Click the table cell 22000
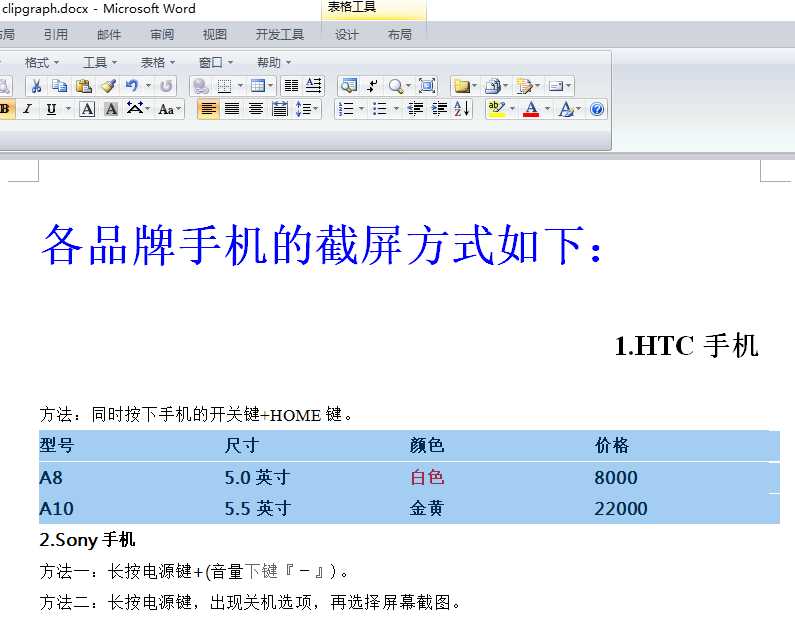This screenshot has height=637, width=795. (x=621, y=508)
